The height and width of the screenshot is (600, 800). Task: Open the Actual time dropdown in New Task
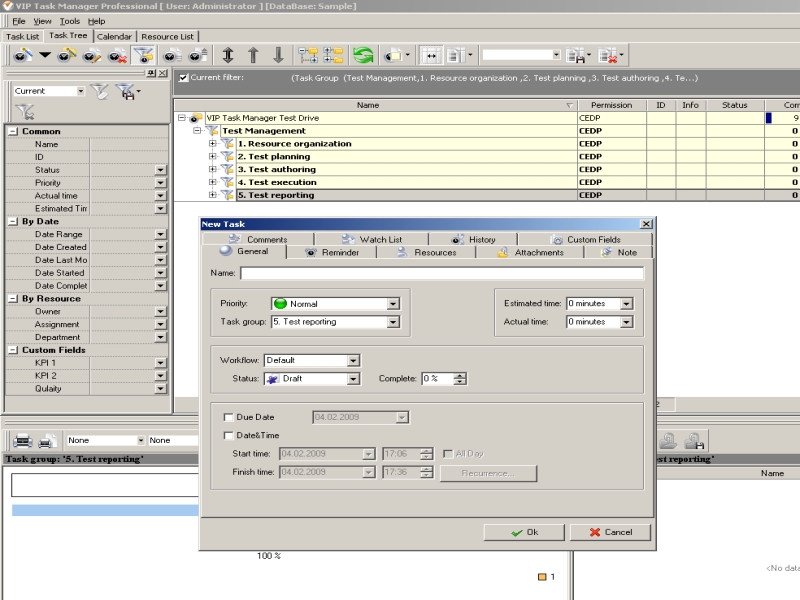626,322
